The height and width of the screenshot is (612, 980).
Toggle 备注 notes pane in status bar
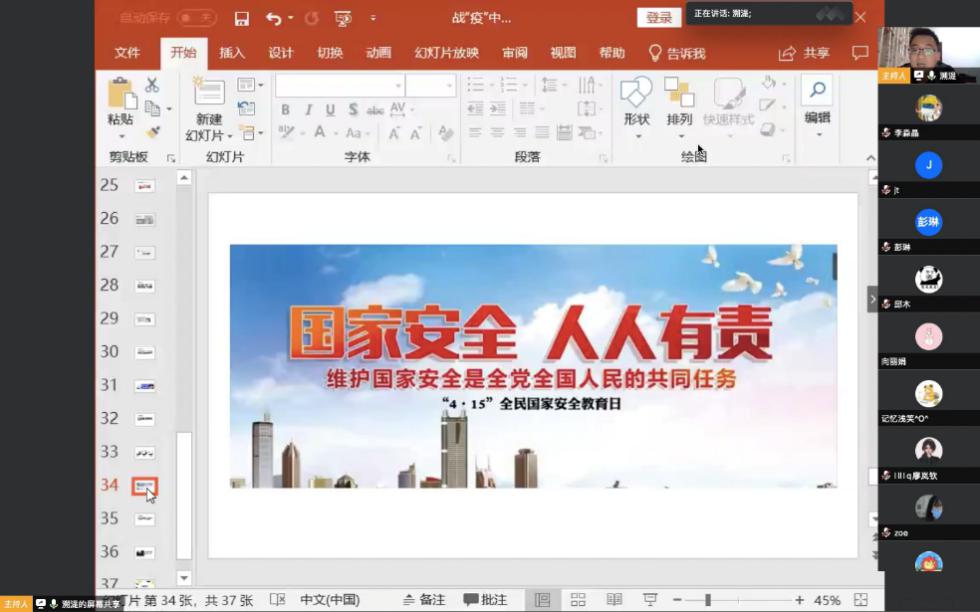[424, 600]
